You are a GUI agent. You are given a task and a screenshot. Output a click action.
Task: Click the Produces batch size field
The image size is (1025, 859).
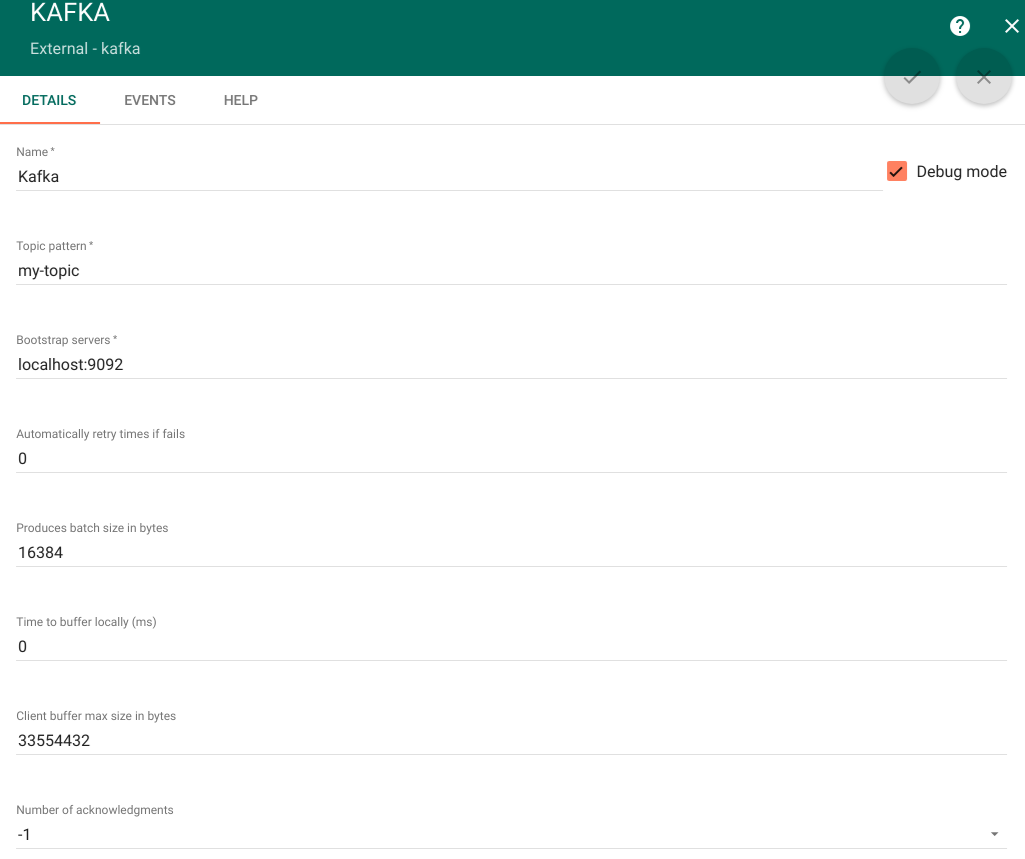pos(510,552)
